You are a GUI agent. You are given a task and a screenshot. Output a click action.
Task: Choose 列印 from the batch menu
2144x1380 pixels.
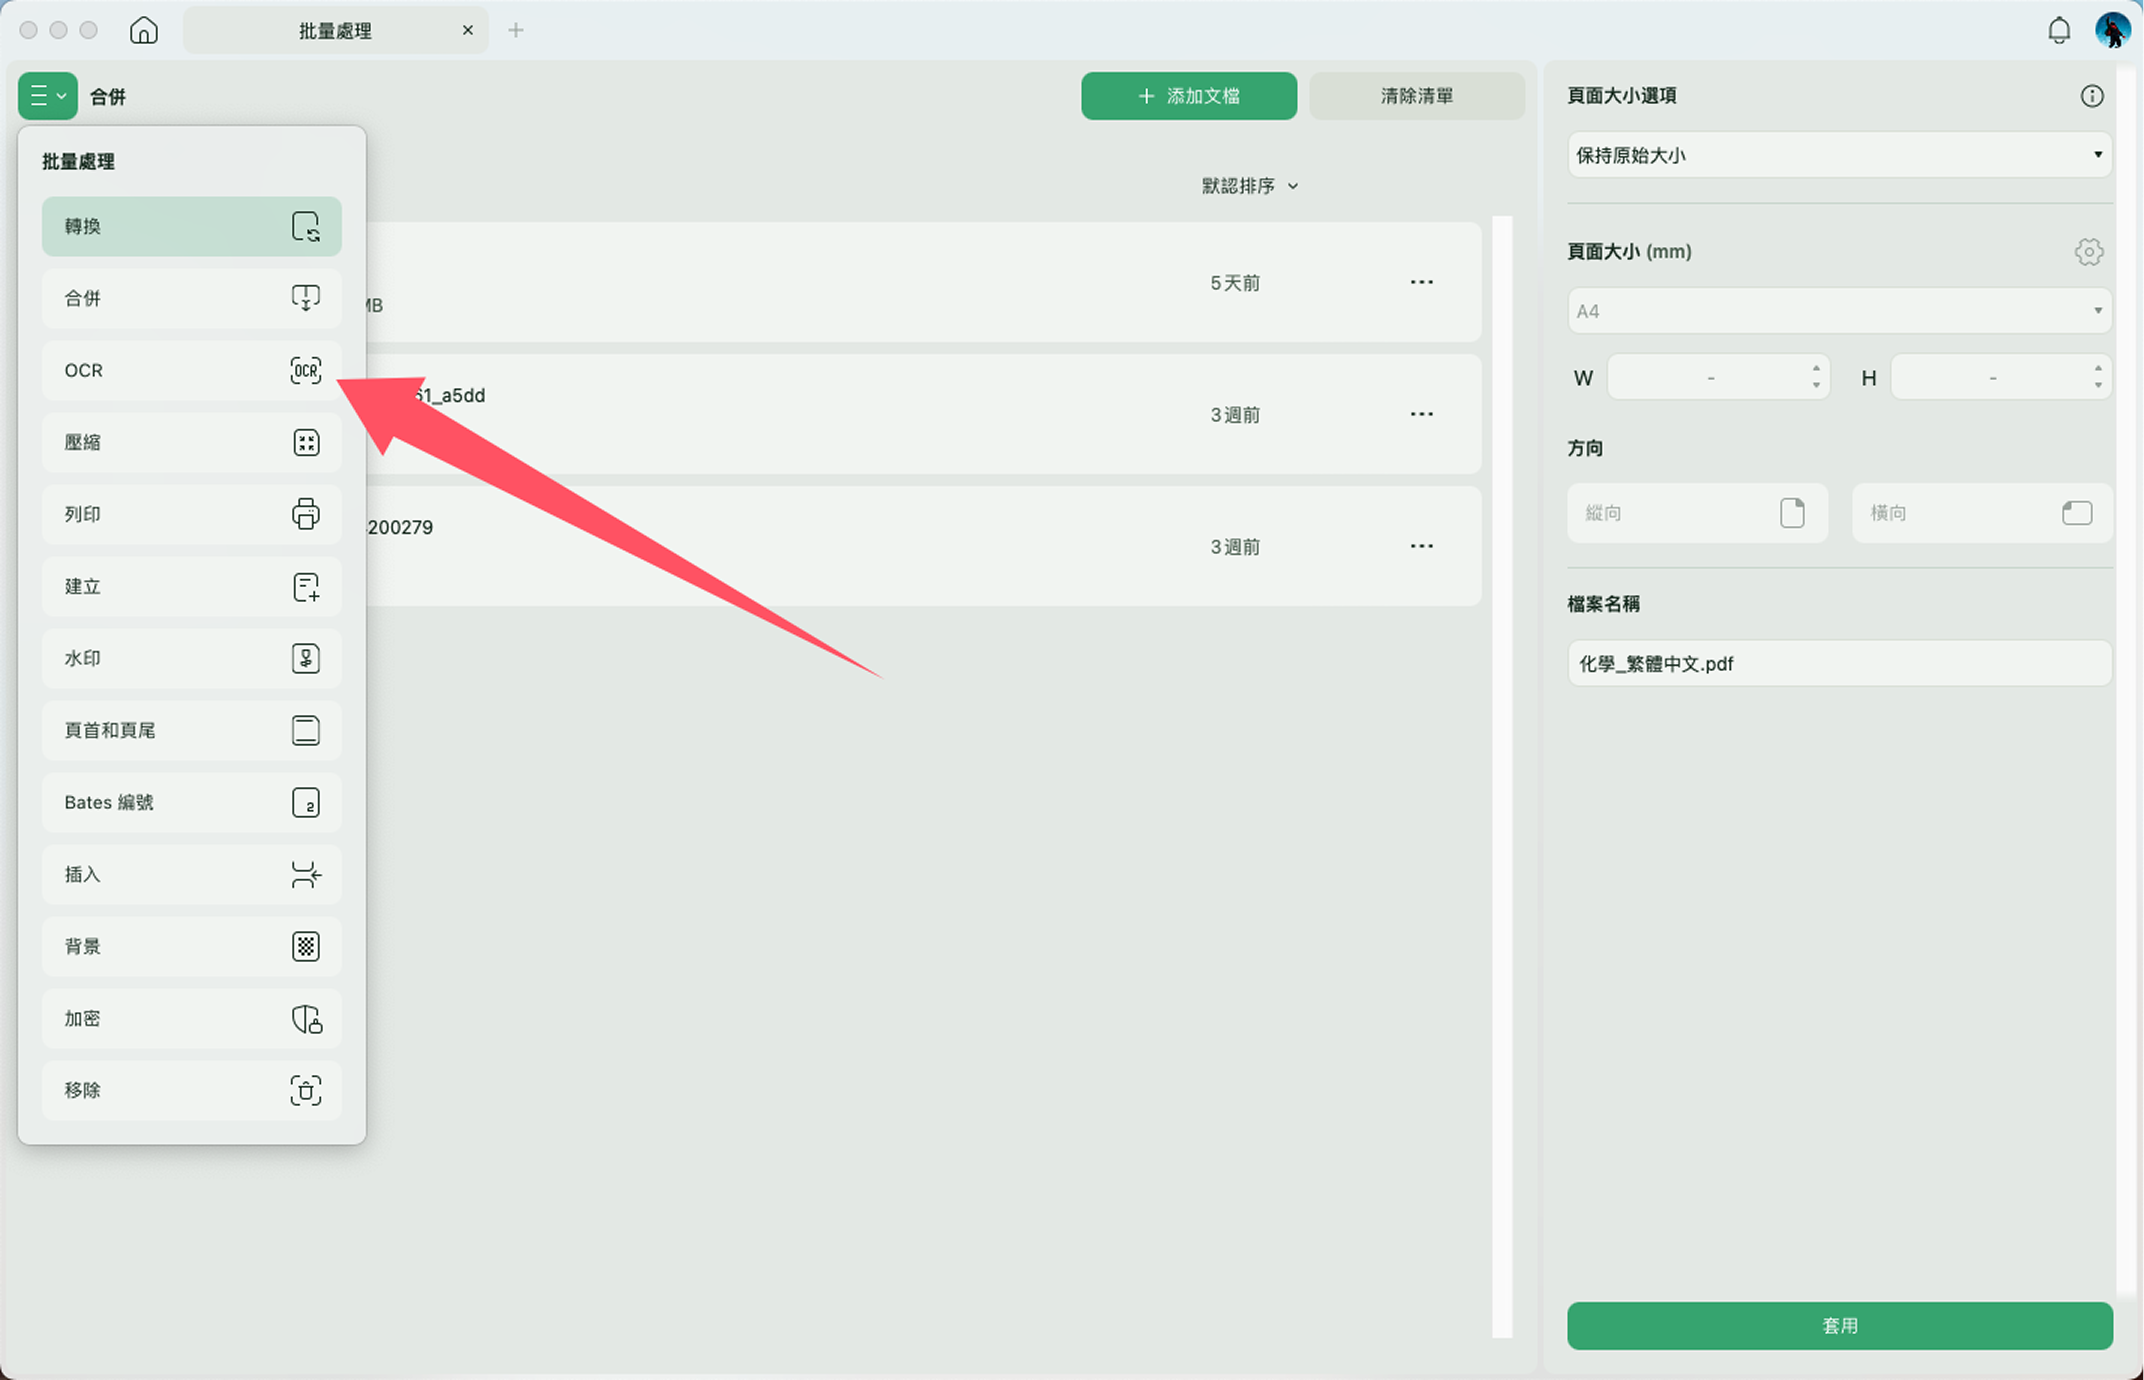pos(192,514)
